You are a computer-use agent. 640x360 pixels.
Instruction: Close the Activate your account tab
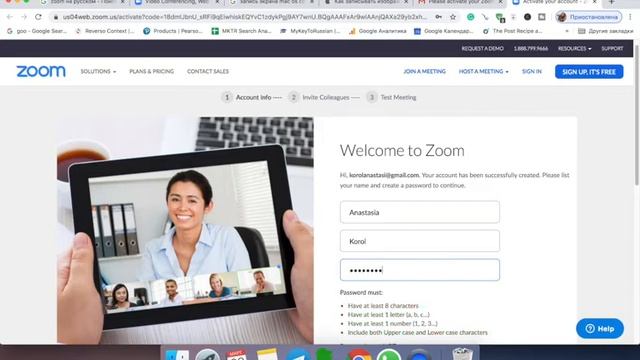(594, 2)
